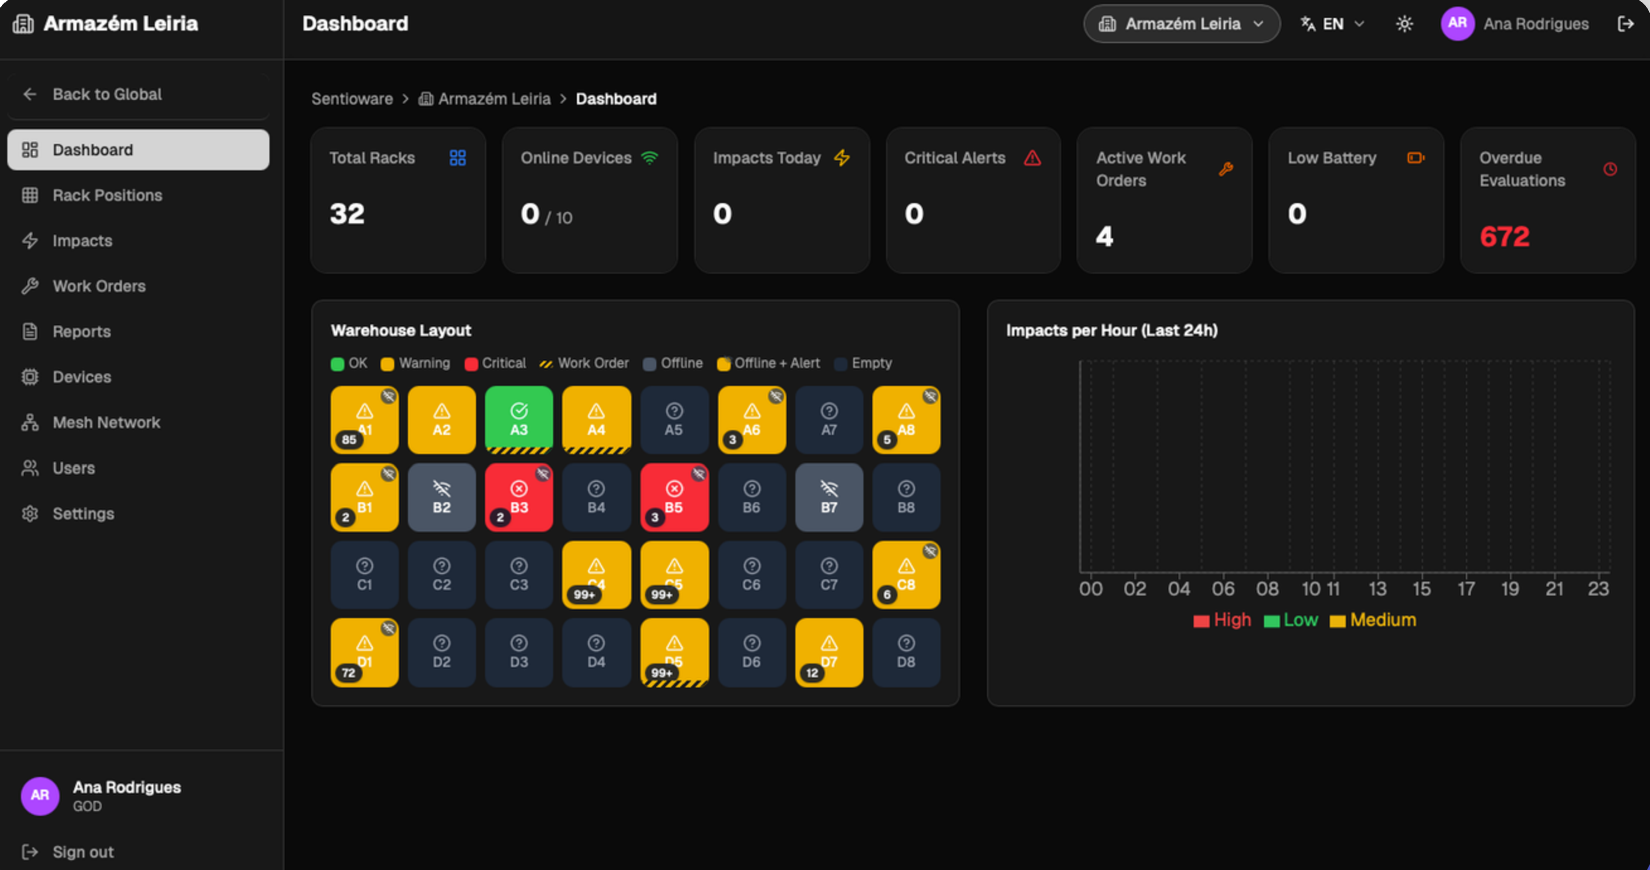Click Sign out at the sidebar bottom
Image resolution: width=1650 pixels, height=870 pixels.
pyautogui.click(x=68, y=852)
